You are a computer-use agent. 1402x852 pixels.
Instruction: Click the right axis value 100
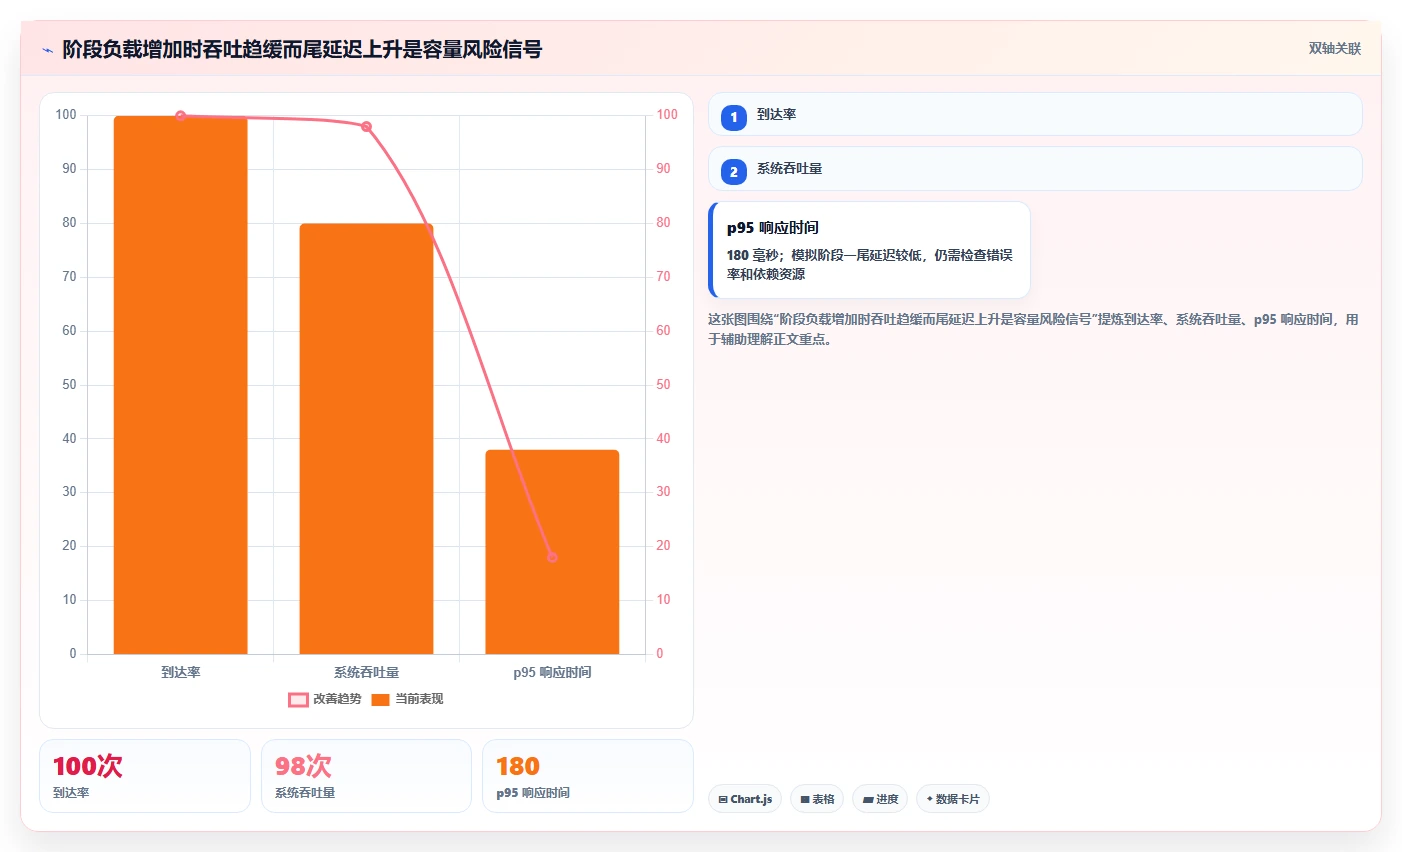tap(667, 115)
